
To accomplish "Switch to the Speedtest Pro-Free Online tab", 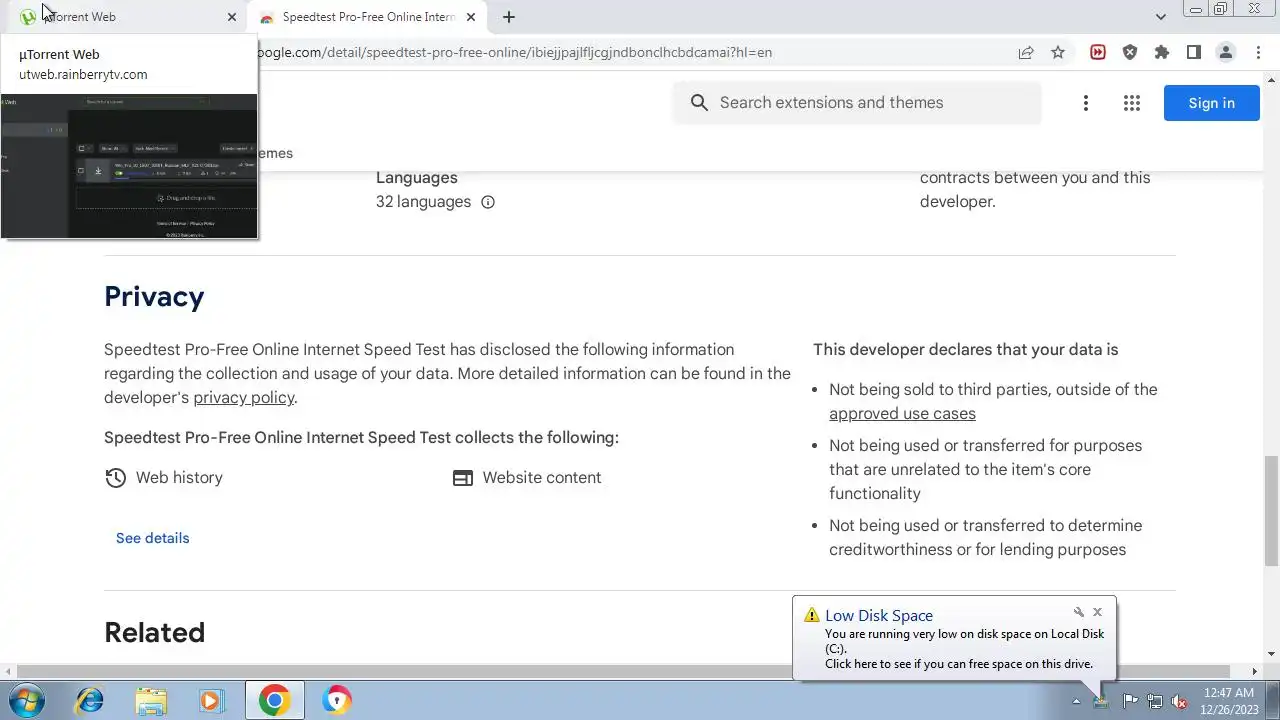I will point(367,17).
